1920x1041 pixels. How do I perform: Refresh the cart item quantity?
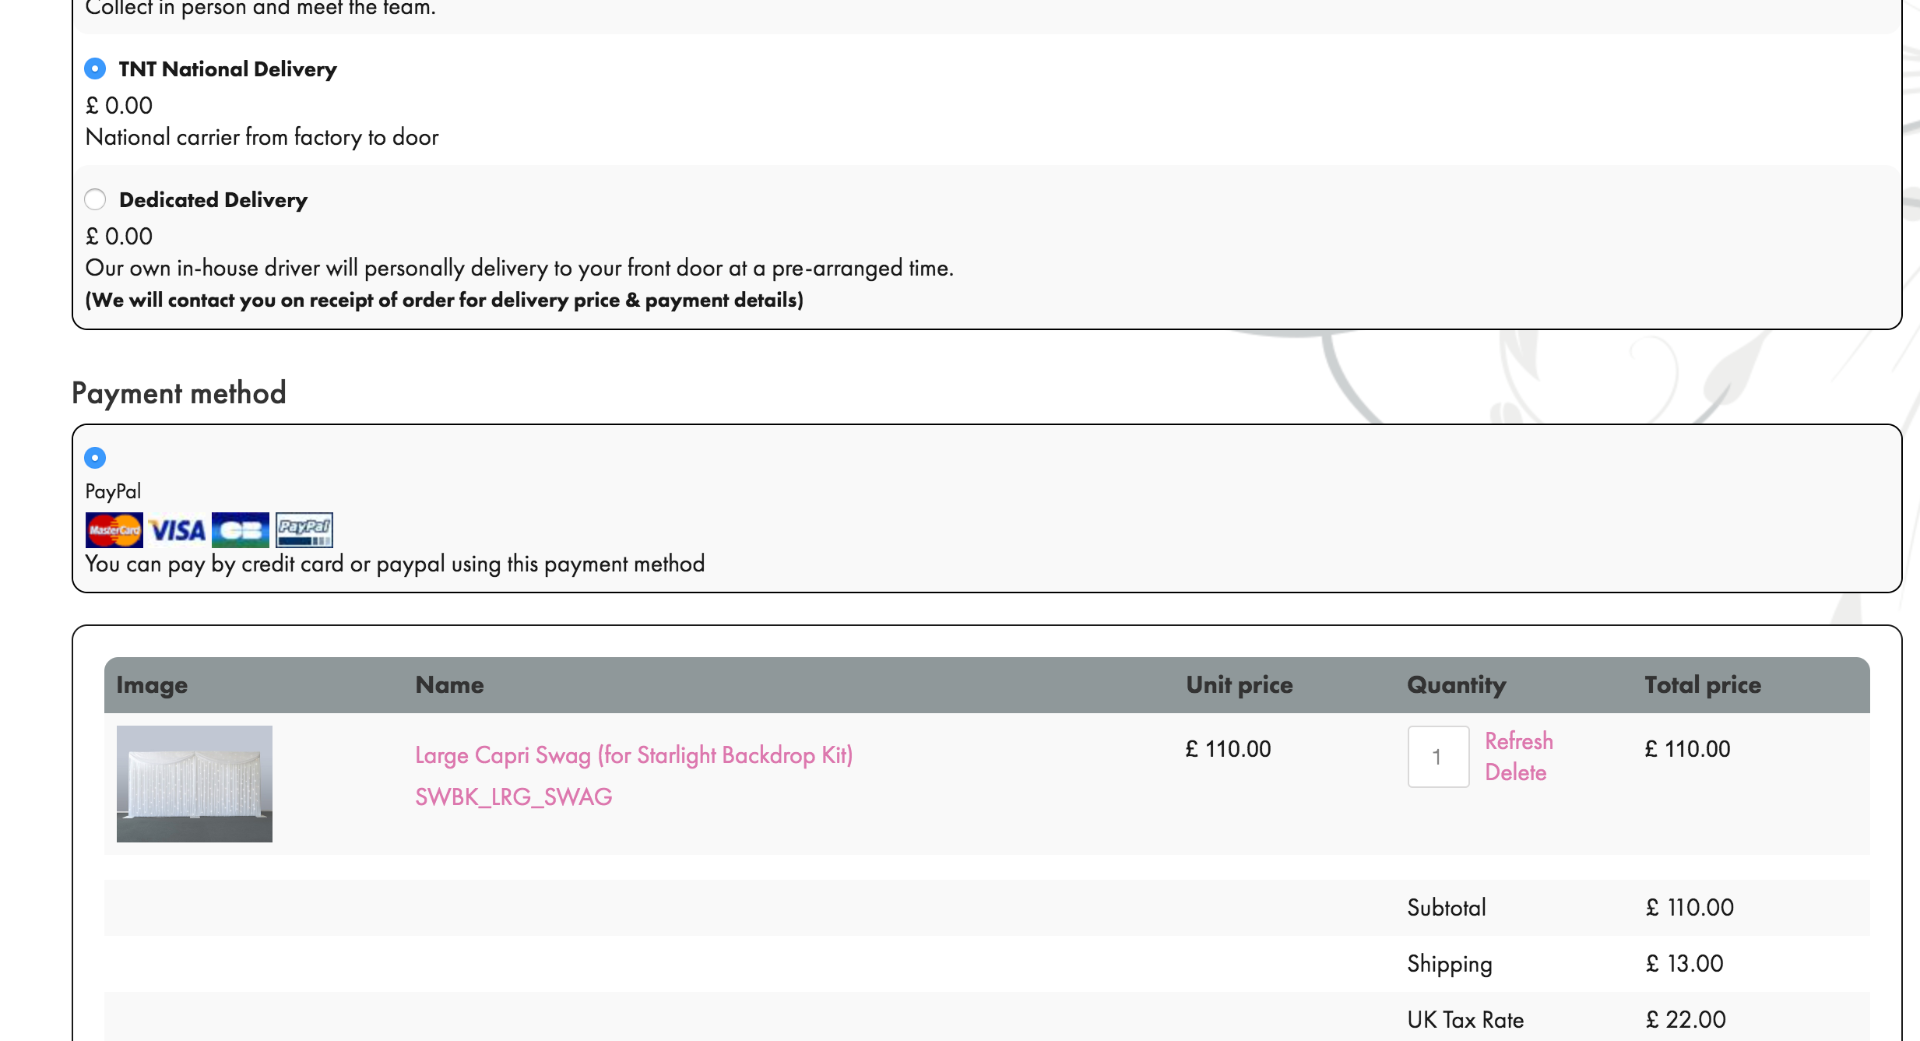pos(1518,741)
